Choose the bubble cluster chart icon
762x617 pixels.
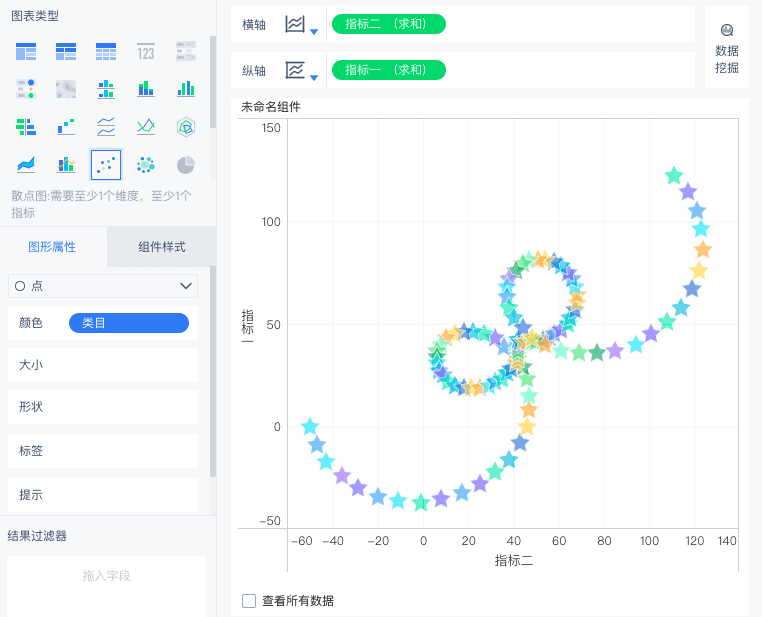click(x=146, y=165)
